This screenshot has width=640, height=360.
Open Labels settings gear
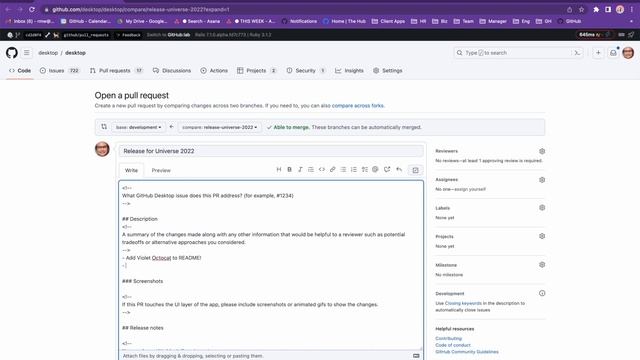(x=542, y=208)
